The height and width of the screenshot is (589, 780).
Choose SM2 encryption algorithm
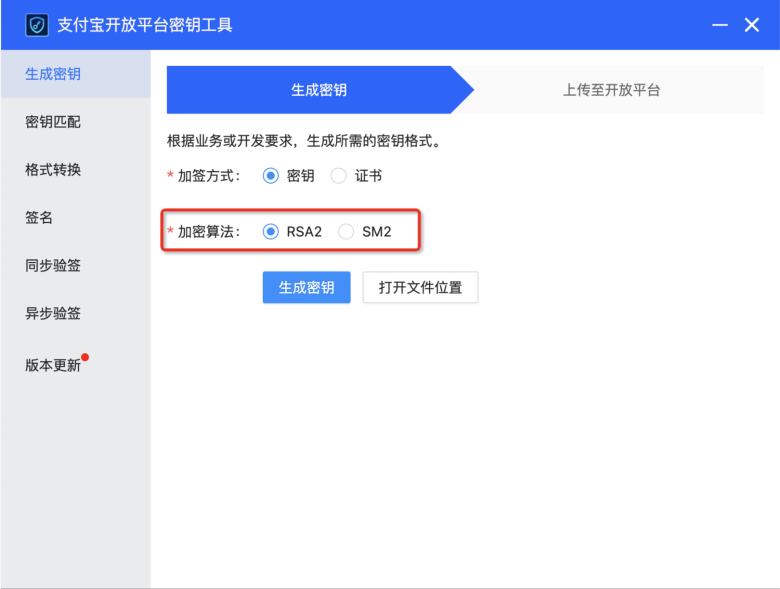[x=346, y=232]
